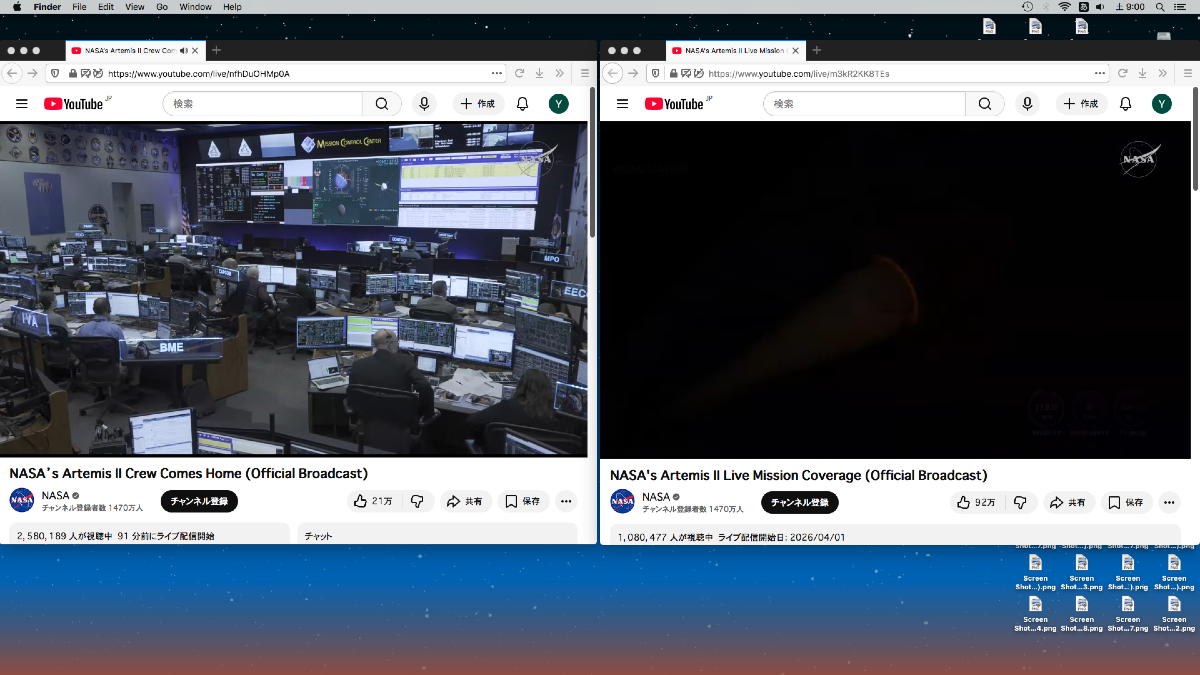Focus the 検索 search field in left window
Viewport: 1200px width, 675px height.
click(x=263, y=104)
